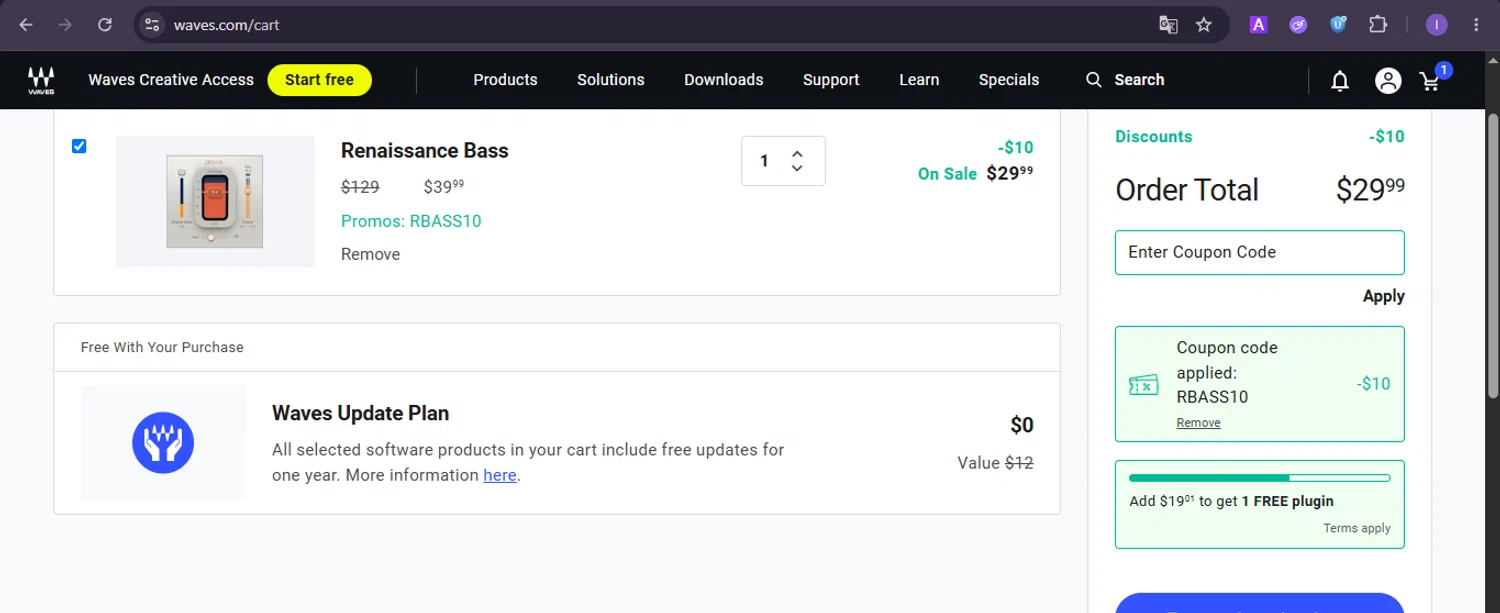
Task: Open the purple 'A' browser extension
Action: (1259, 25)
